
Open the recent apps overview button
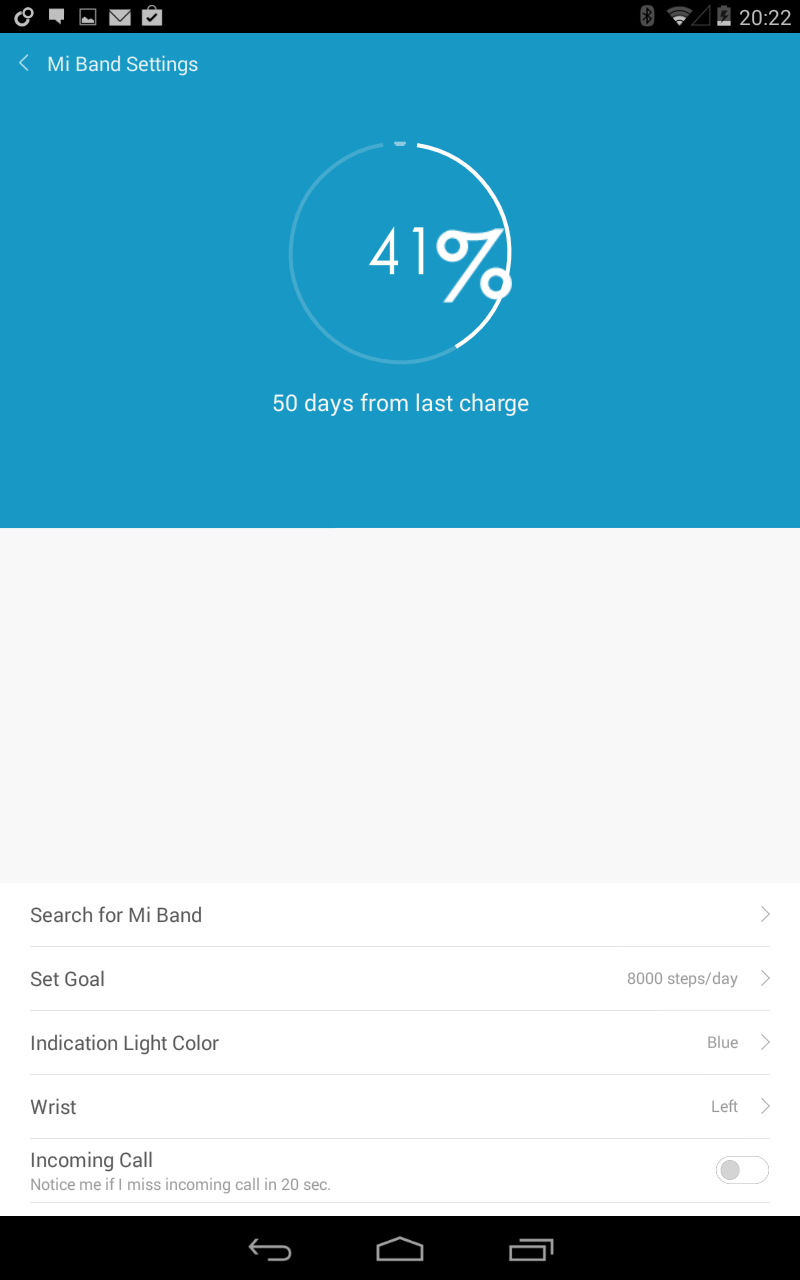coord(530,1249)
